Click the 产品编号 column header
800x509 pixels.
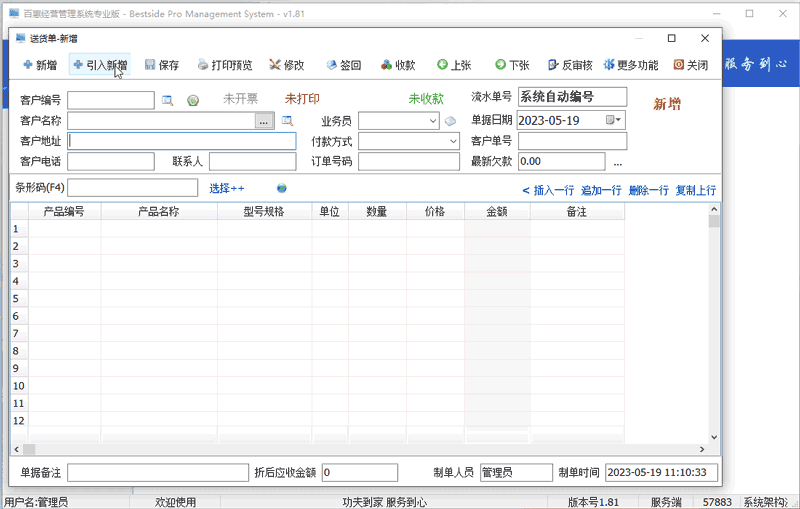pyautogui.click(x=64, y=212)
